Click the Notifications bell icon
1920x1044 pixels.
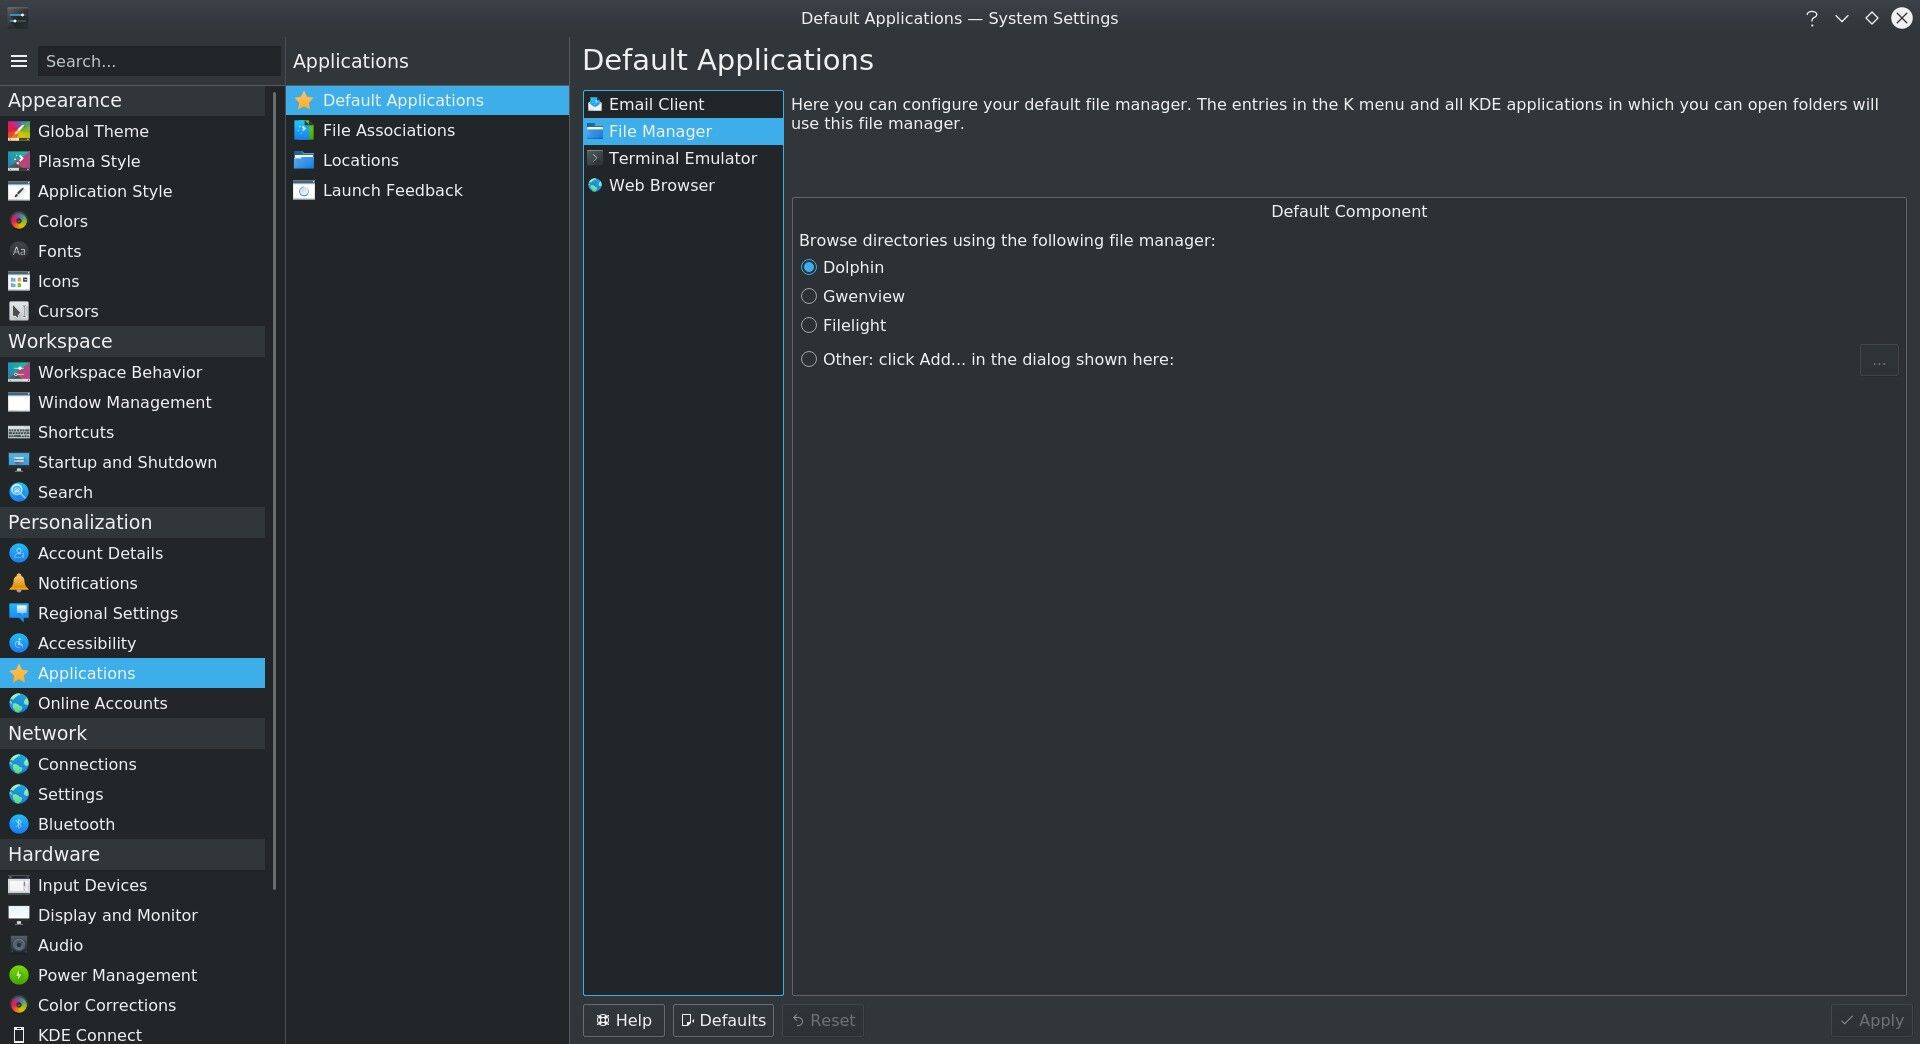(x=19, y=583)
